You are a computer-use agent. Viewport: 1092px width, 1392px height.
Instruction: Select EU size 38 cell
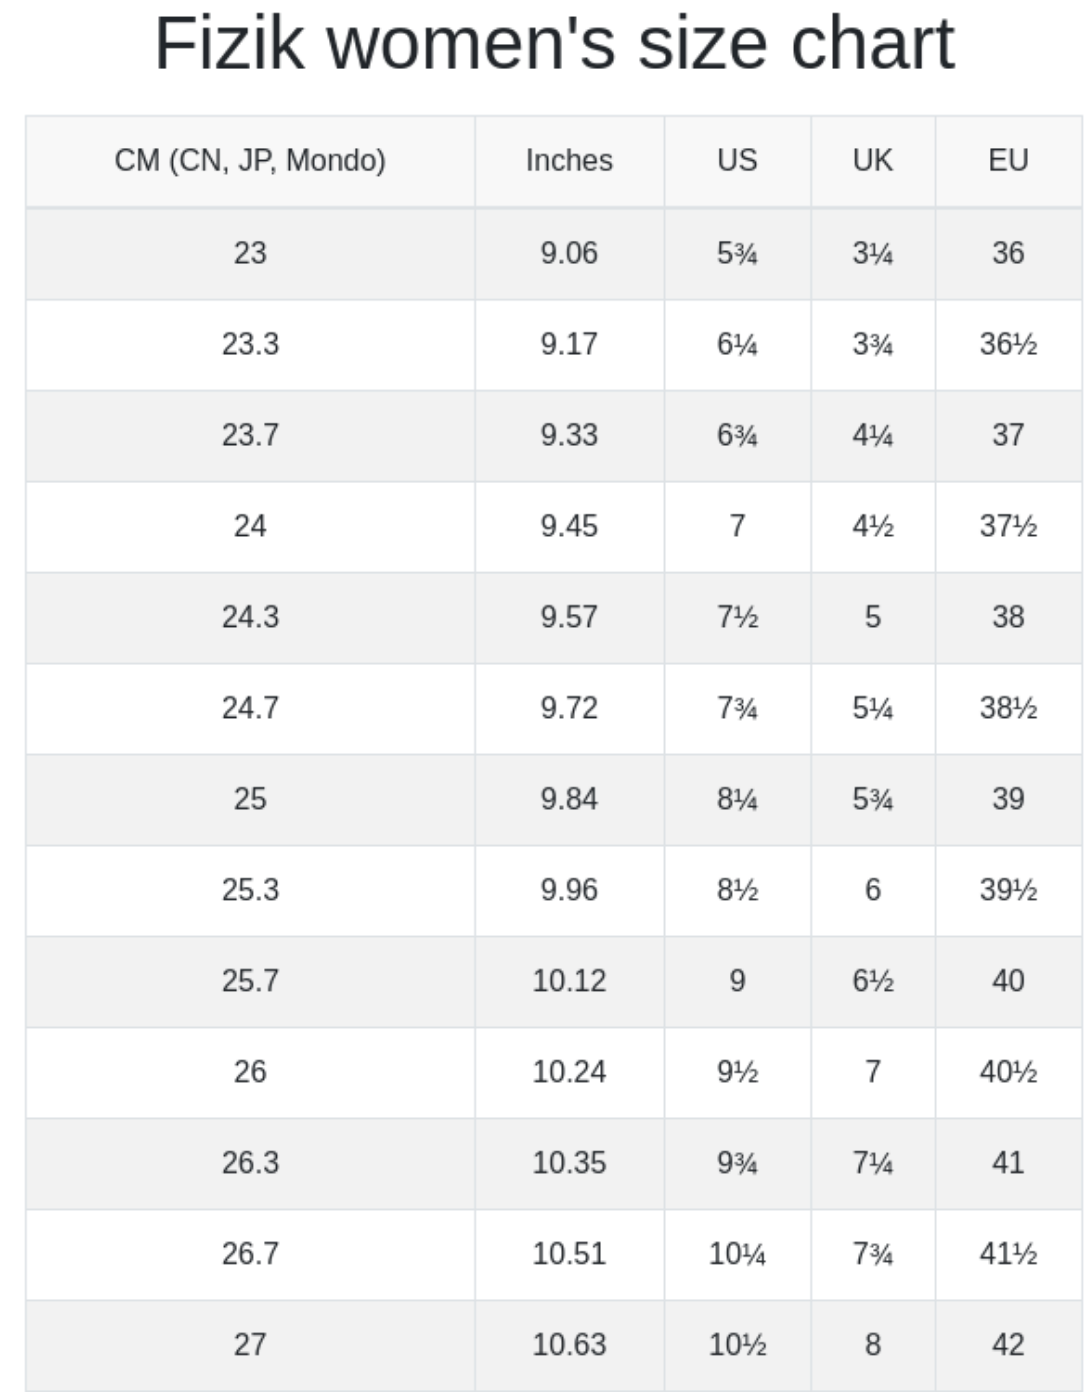(x=1008, y=617)
